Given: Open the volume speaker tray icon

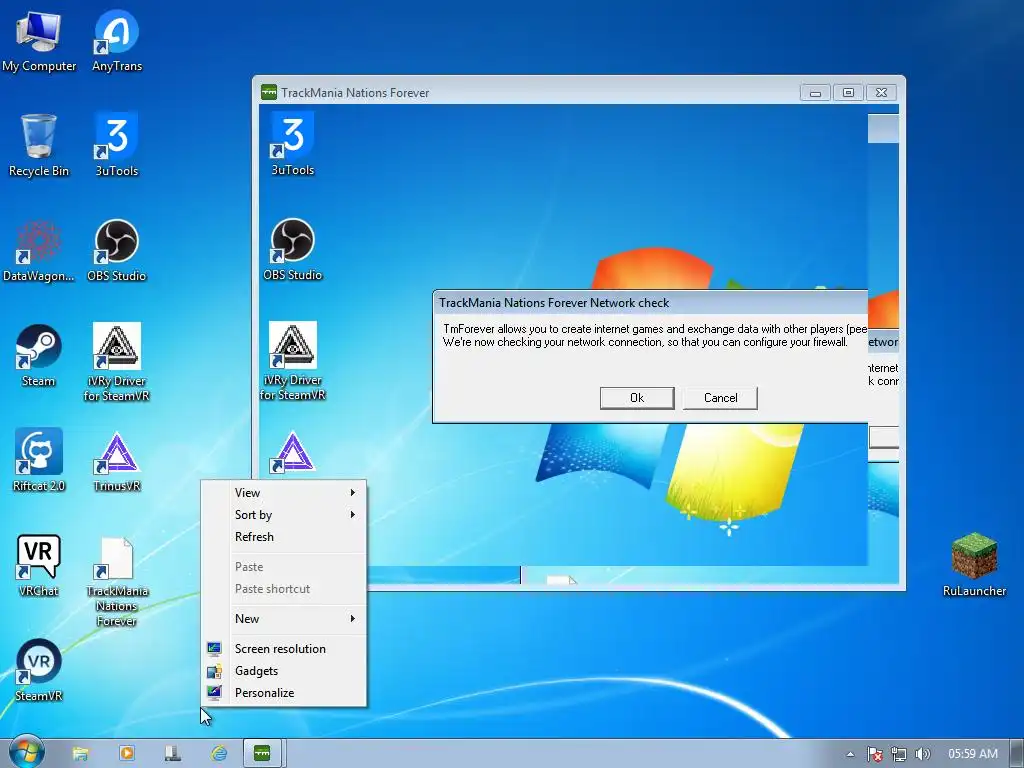Looking at the screenshot, I should pyautogui.click(x=923, y=754).
